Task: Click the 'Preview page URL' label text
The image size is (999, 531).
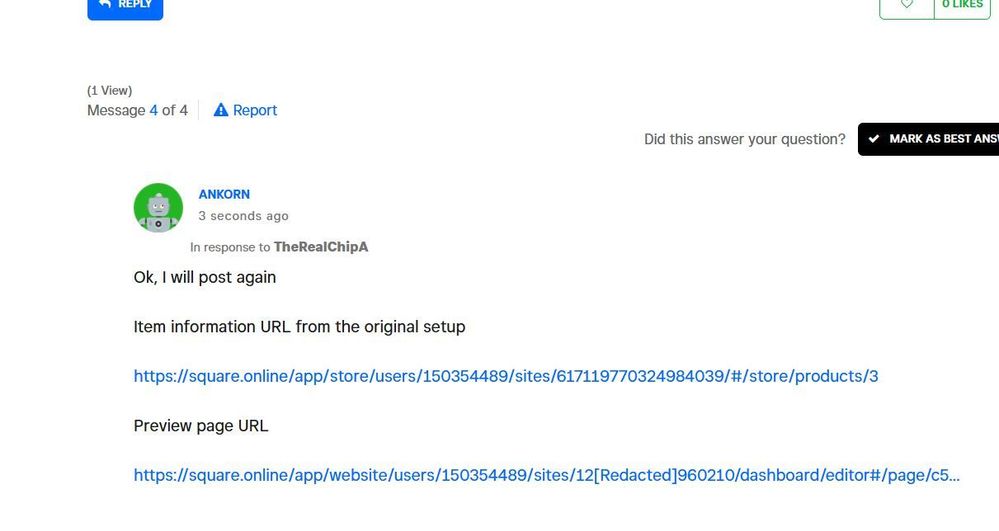Action: [201, 426]
